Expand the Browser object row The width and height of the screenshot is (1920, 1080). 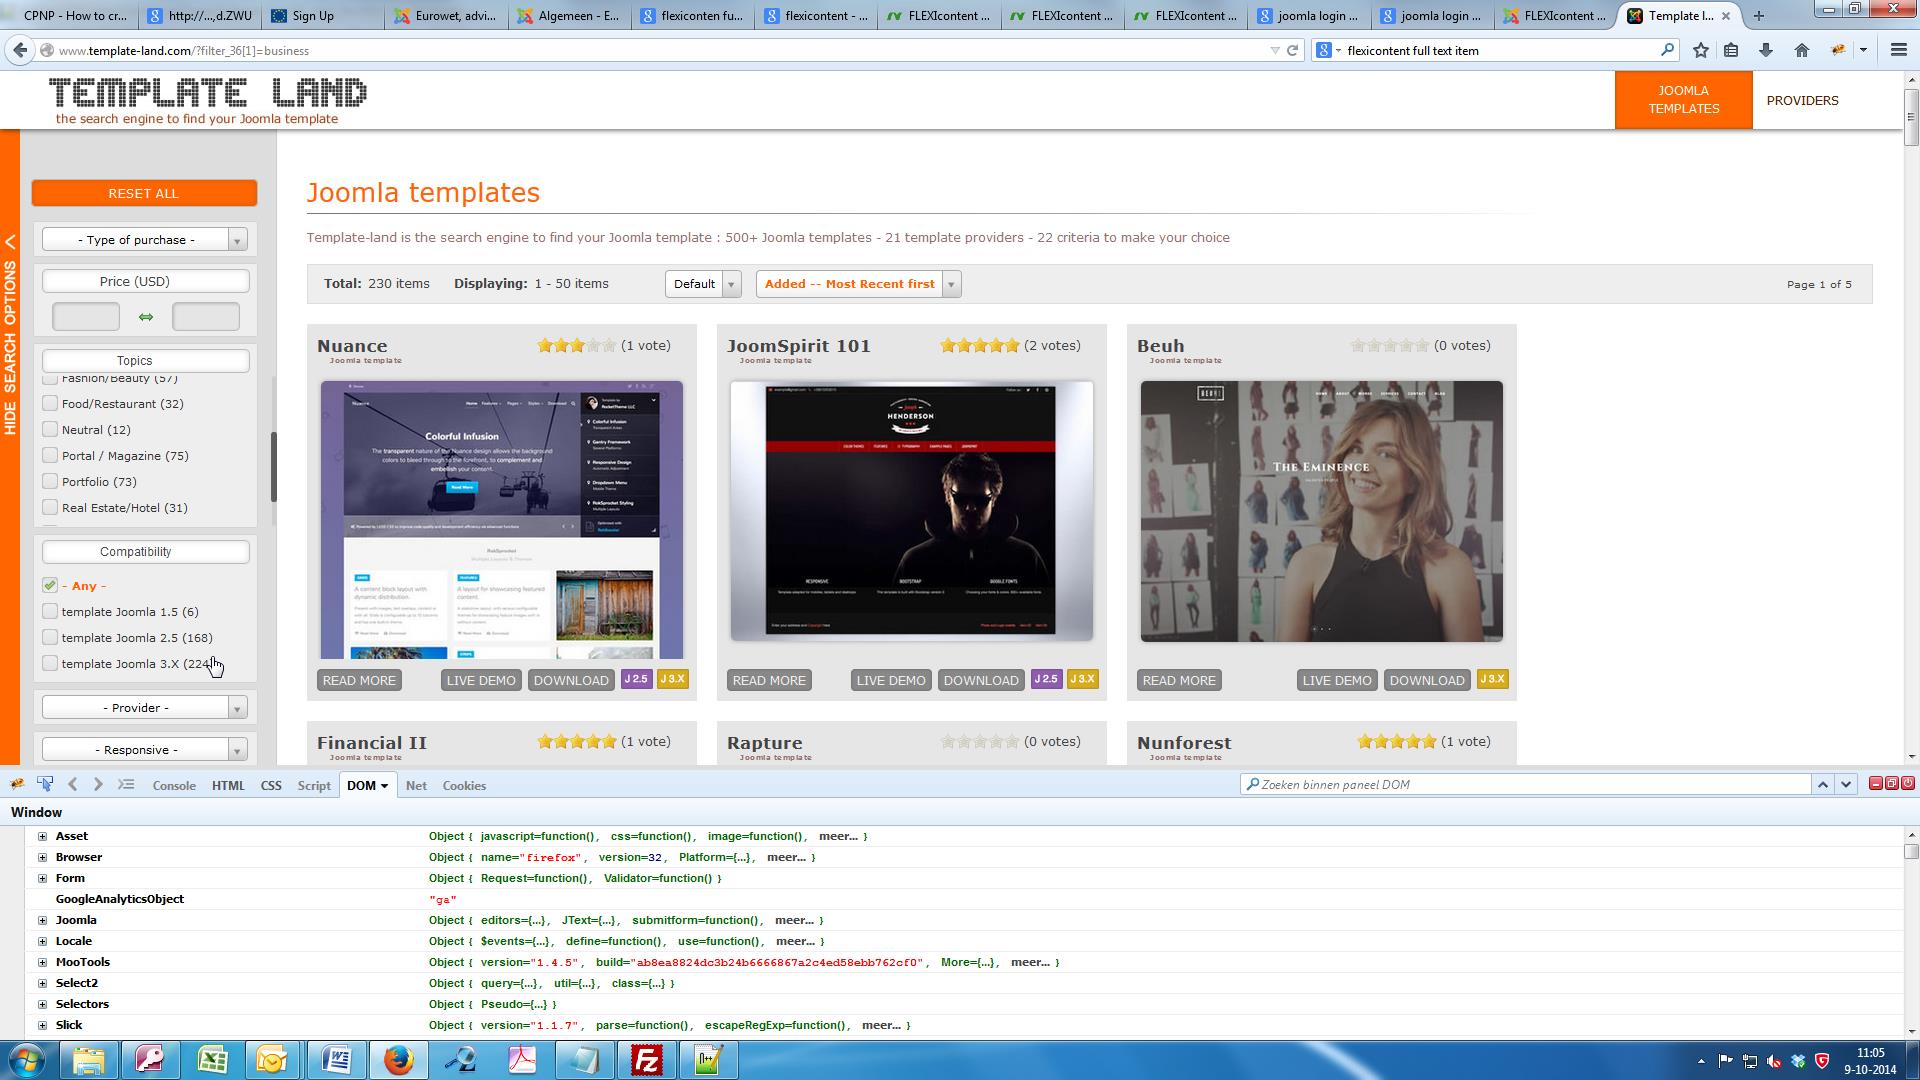click(x=42, y=857)
